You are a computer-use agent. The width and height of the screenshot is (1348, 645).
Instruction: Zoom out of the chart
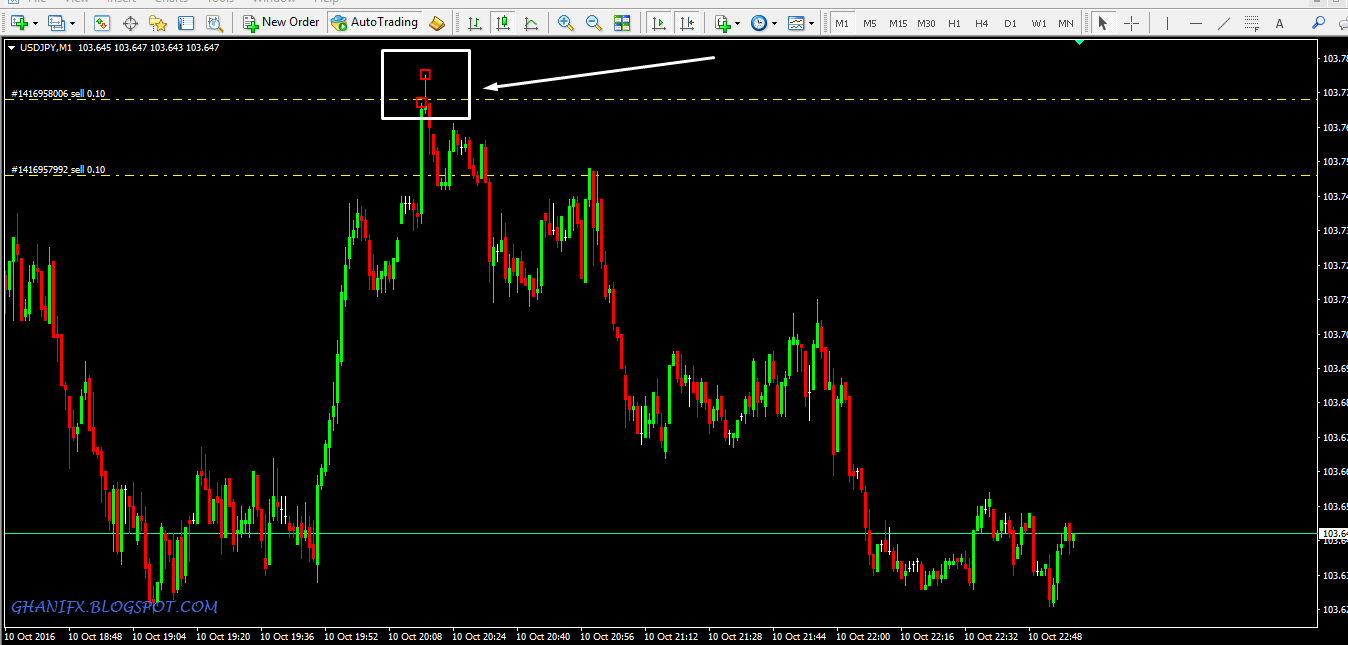pos(594,22)
